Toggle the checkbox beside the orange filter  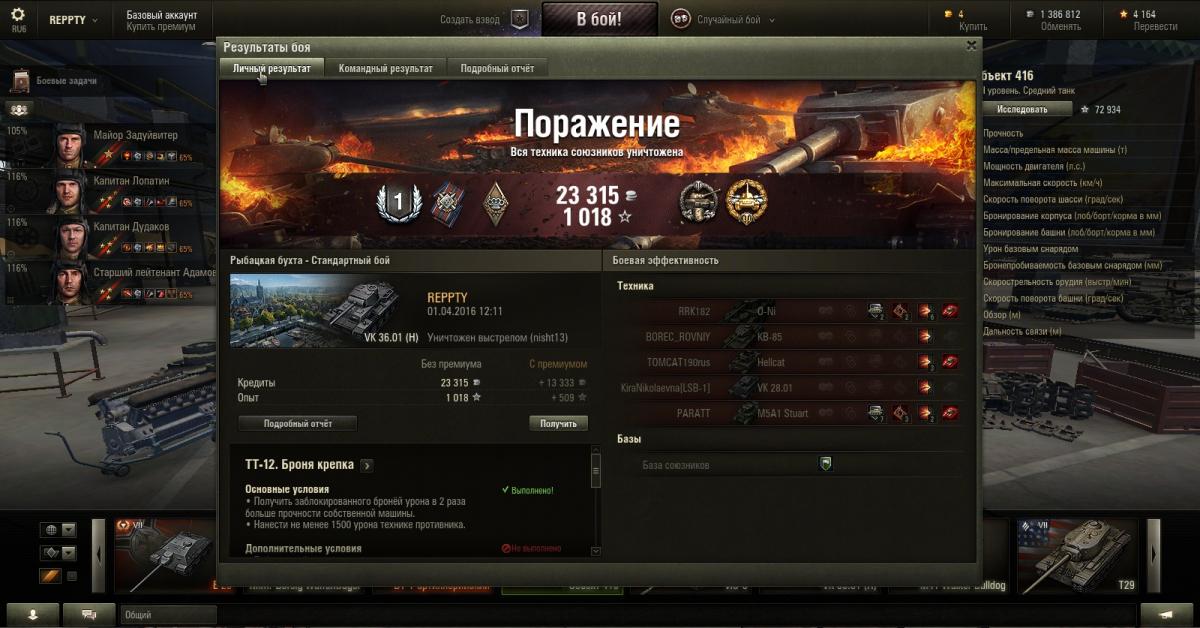coord(72,576)
